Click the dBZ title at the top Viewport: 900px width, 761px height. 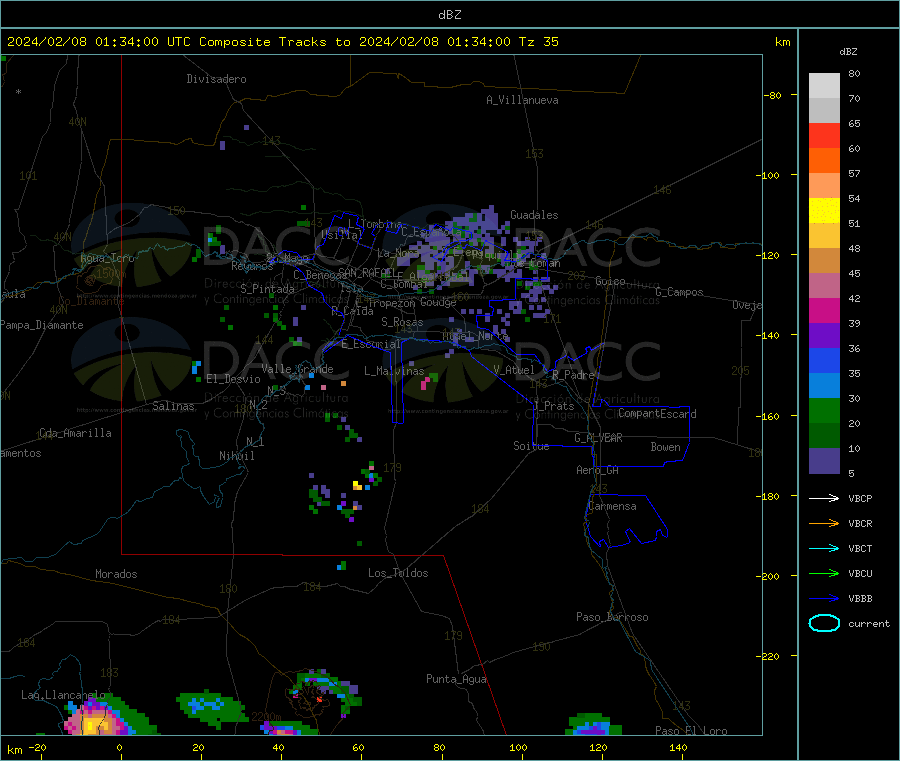pos(449,14)
